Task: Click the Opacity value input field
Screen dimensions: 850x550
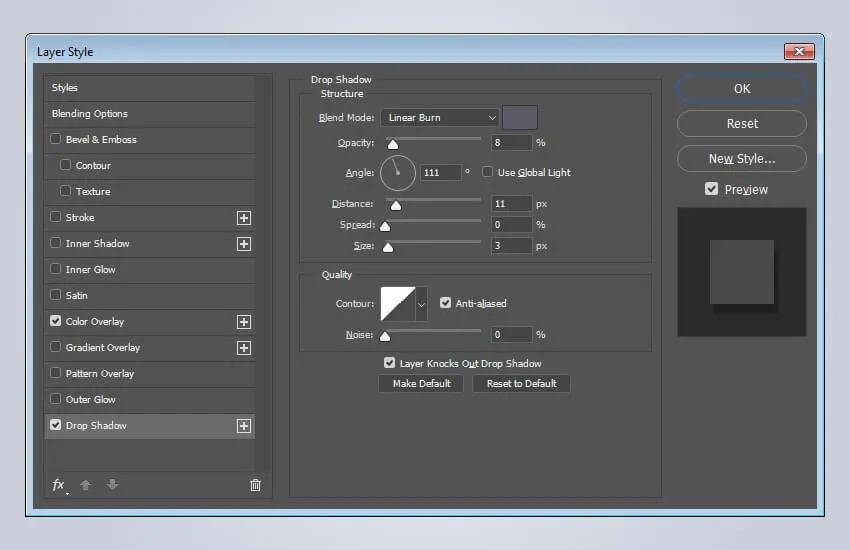Action: [x=510, y=143]
